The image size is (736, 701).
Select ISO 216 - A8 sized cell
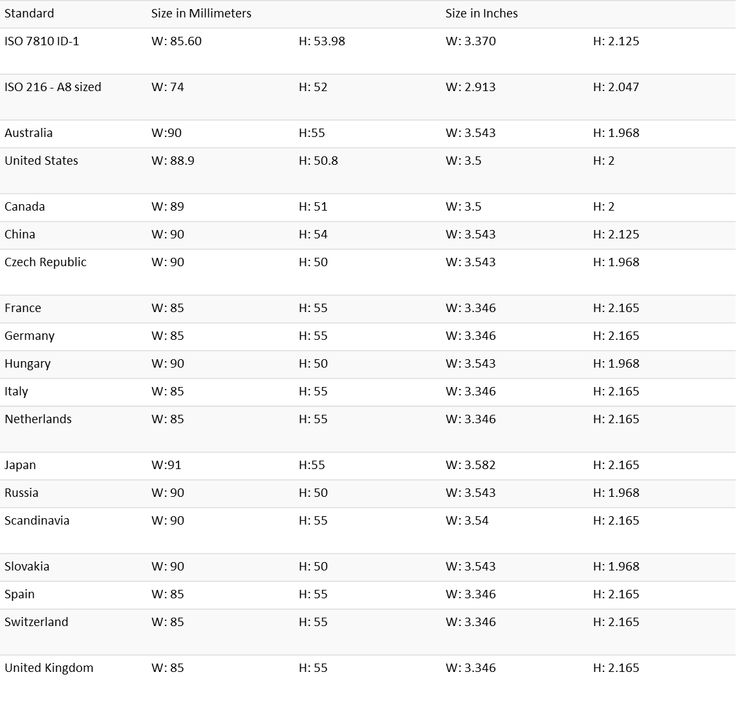click(53, 87)
